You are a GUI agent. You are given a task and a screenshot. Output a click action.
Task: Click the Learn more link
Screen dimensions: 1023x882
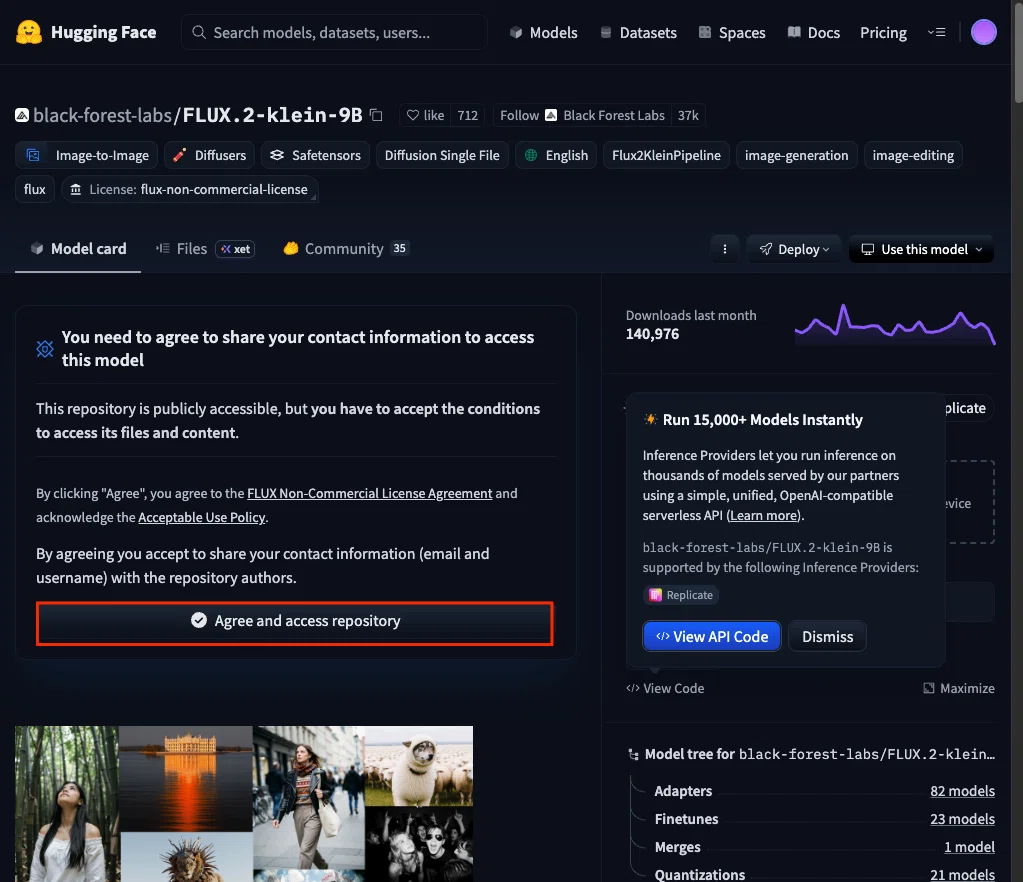[x=764, y=515]
